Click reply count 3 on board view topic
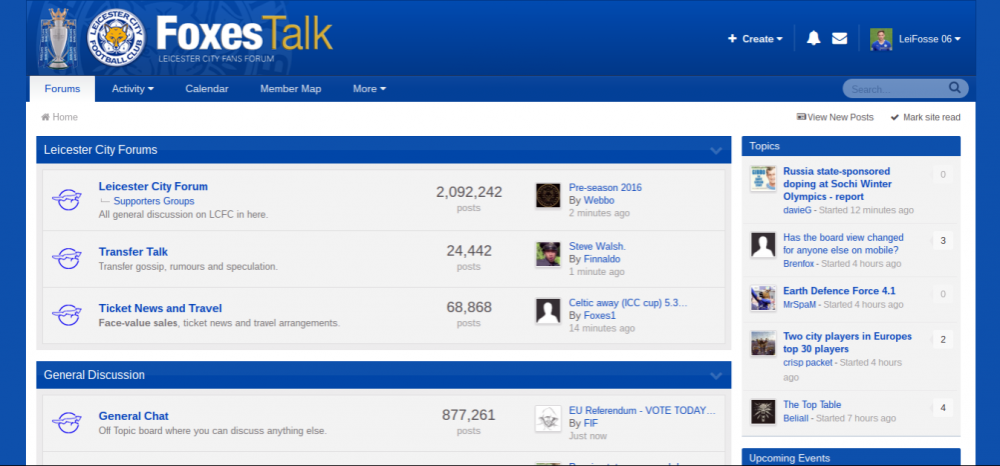The image size is (1000, 466). point(943,241)
